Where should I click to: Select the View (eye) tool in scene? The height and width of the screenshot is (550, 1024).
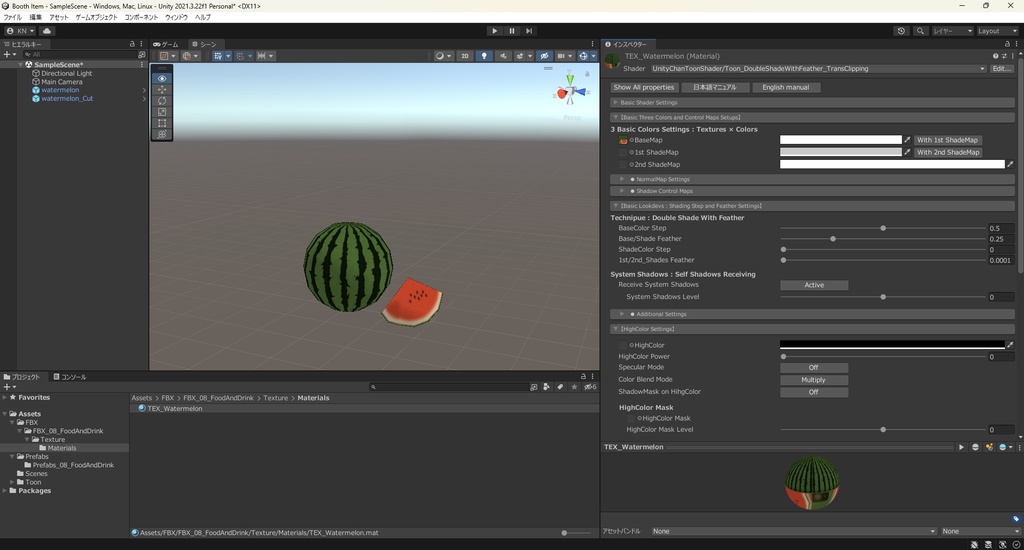[x=162, y=78]
